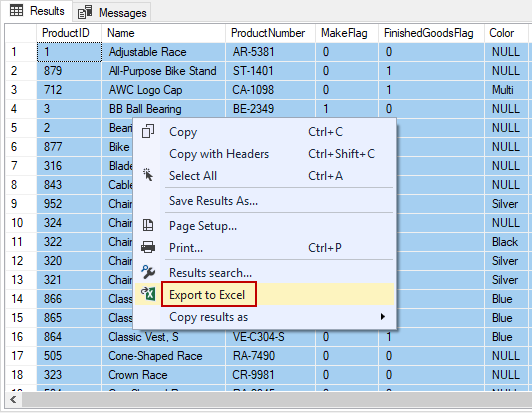Image resolution: width=532 pixels, height=413 pixels.
Task: Click the 'Multi' color cell
Action: click(507, 90)
